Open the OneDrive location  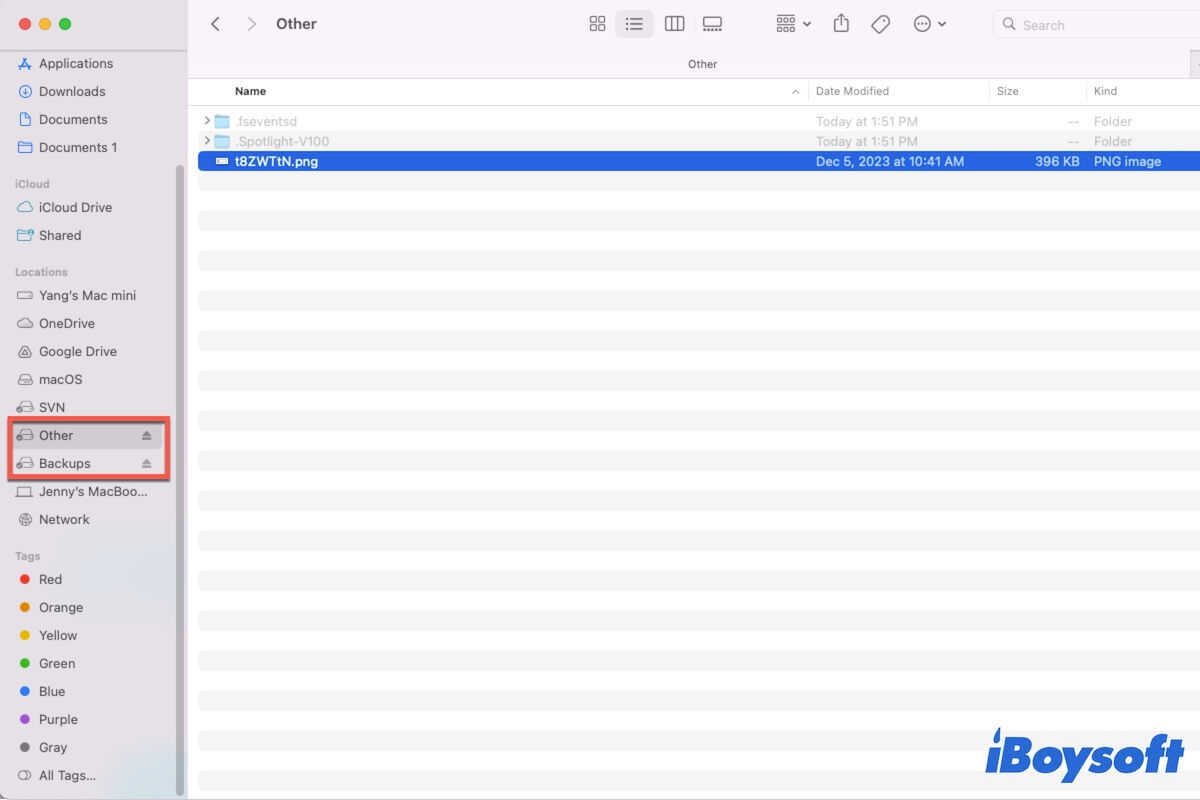[68, 323]
